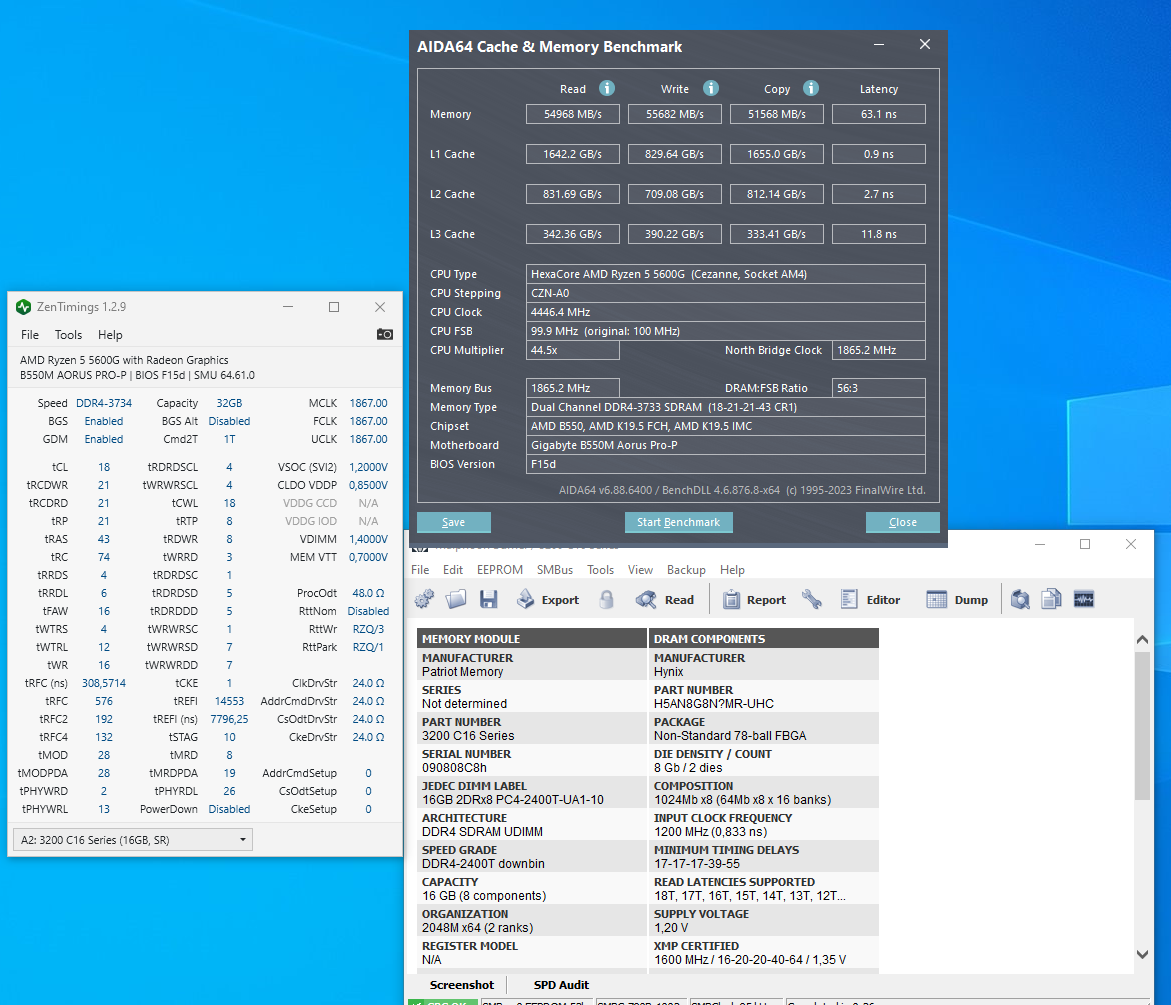The image size is (1171, 1005).
Task: Click the Thaiphoon vertical scrollbar thumb
Action: point(1142,726)
